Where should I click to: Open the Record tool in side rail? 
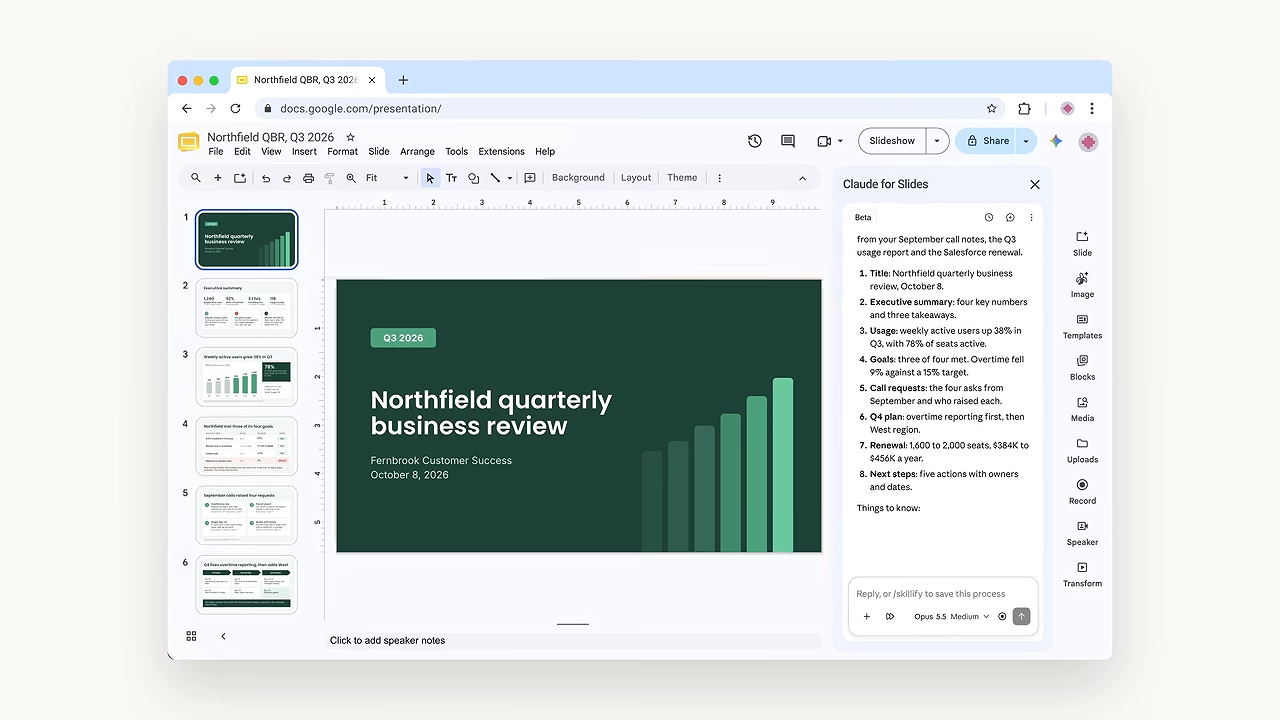[1082, 491]
